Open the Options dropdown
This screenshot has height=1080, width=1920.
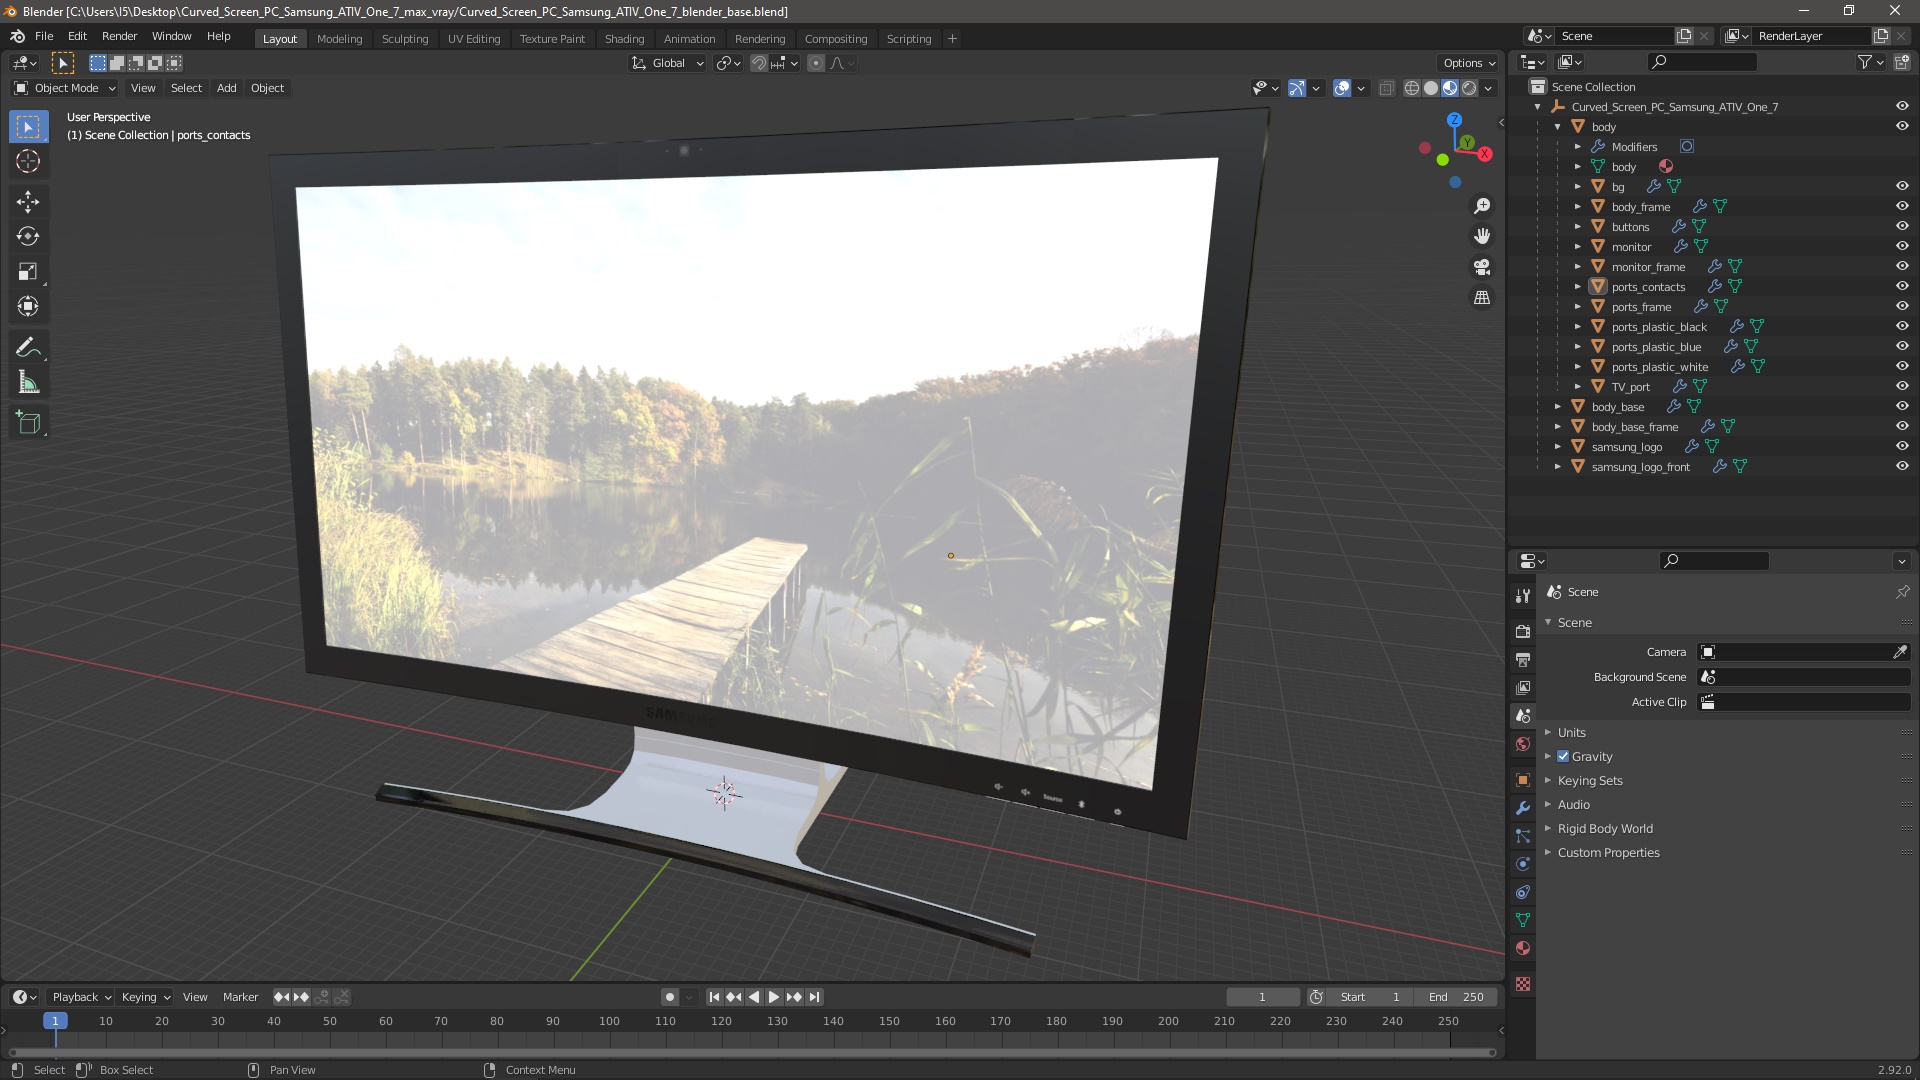point(1469,63)
